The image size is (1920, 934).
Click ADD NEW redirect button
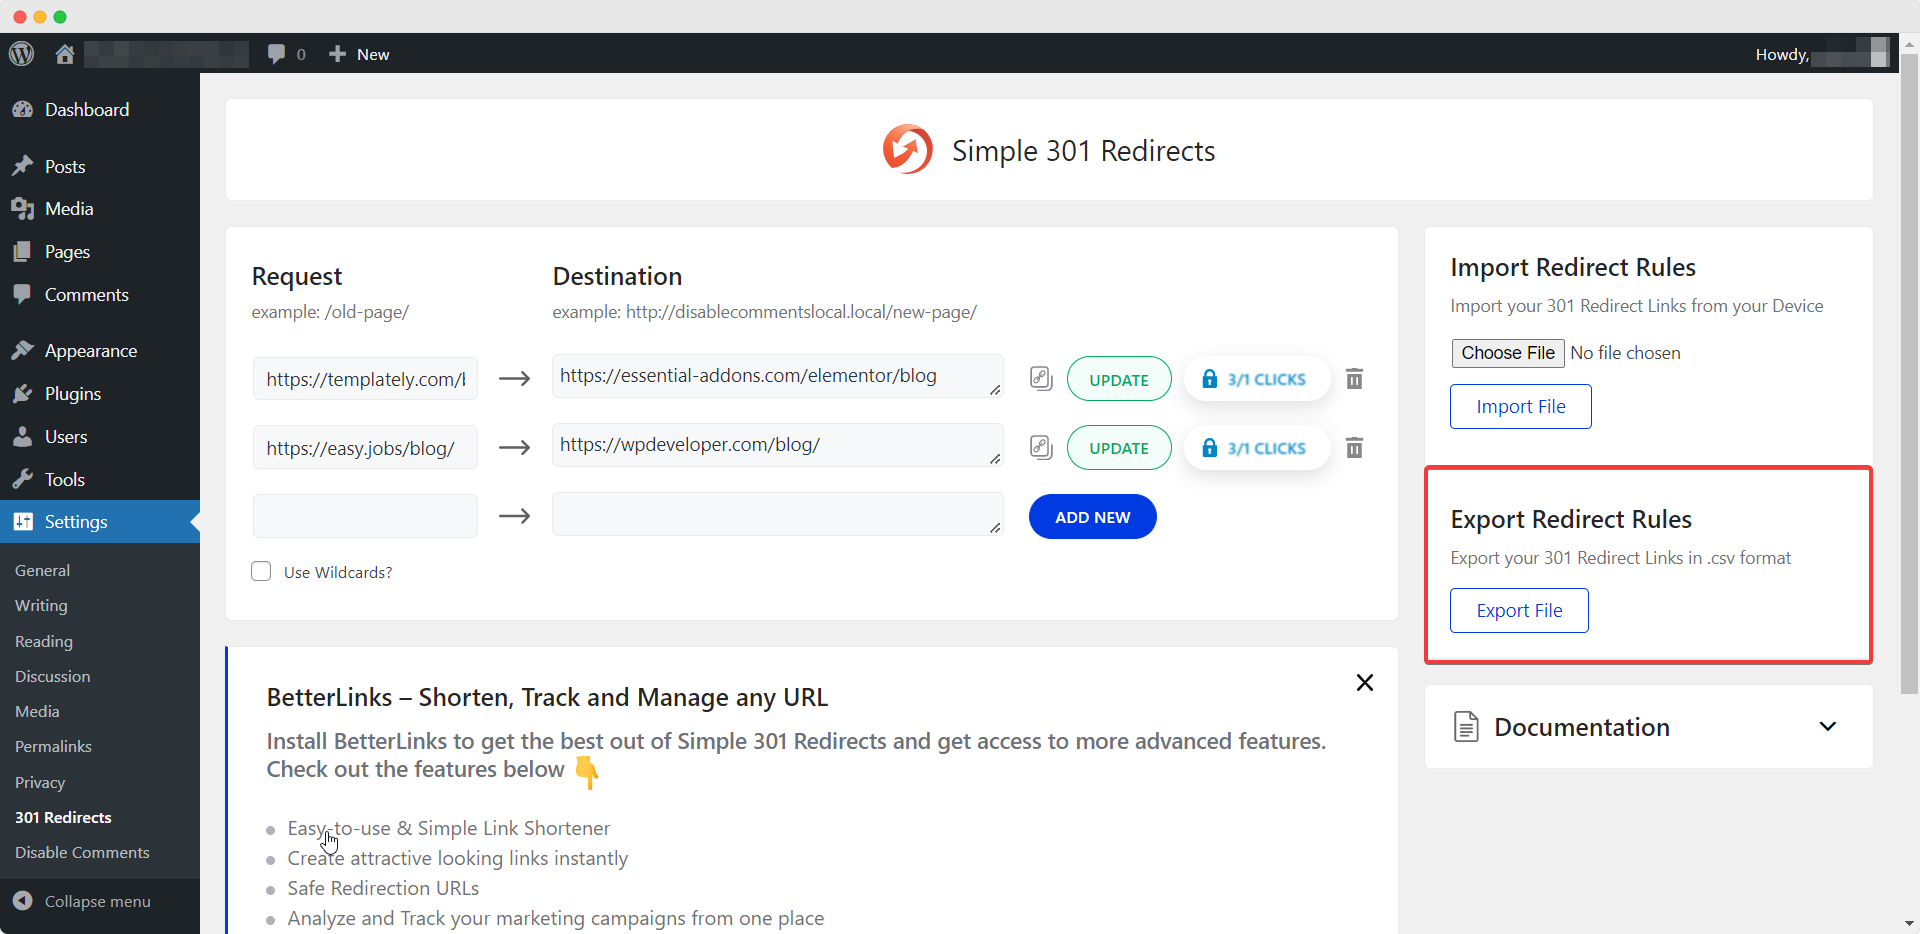coord(1092,517)
